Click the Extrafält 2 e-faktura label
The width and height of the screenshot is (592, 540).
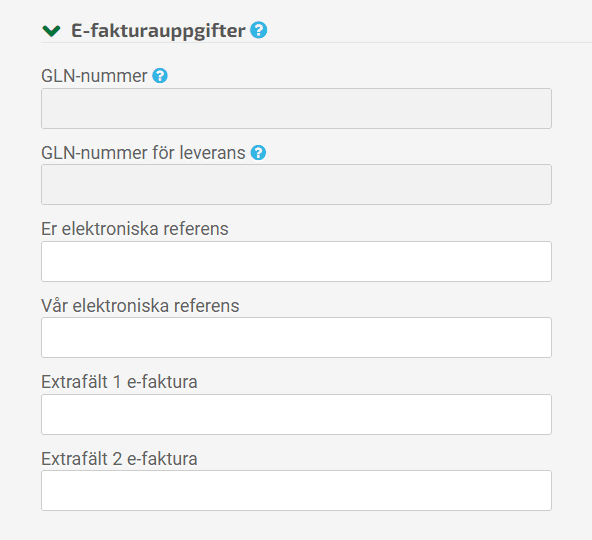click(x=119, y=459)
